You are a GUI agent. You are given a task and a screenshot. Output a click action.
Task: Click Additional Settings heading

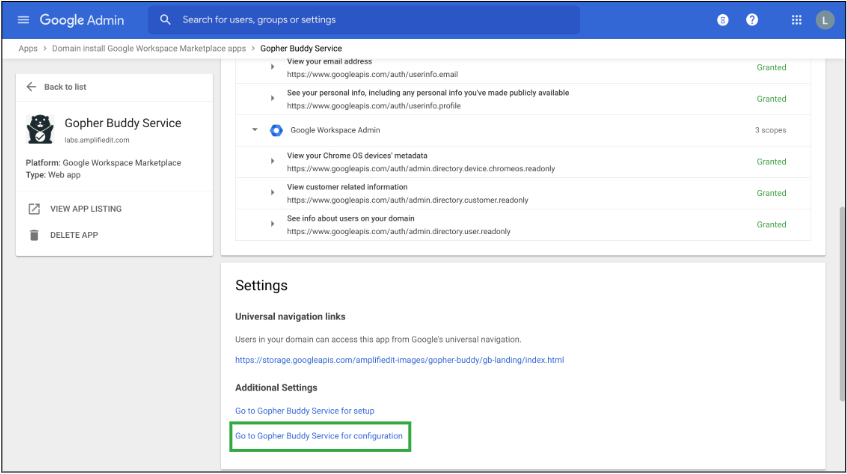(x=276, y=388)
